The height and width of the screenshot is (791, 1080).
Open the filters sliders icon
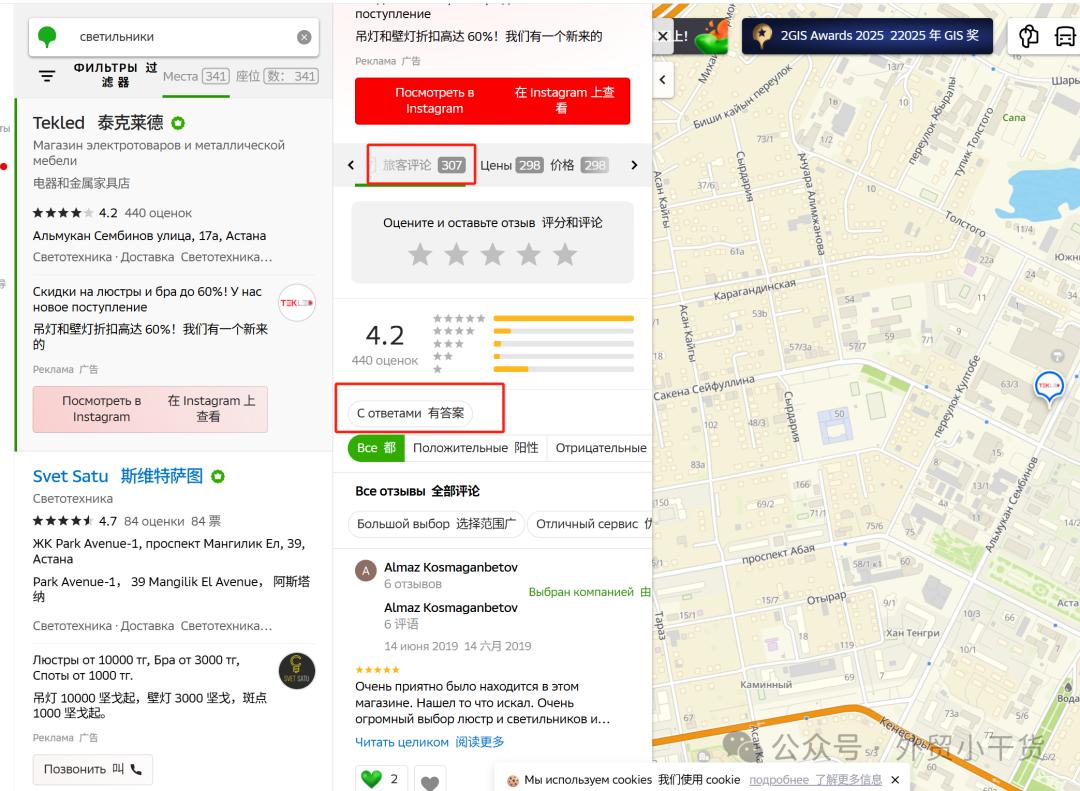click(x=47, y=76)
